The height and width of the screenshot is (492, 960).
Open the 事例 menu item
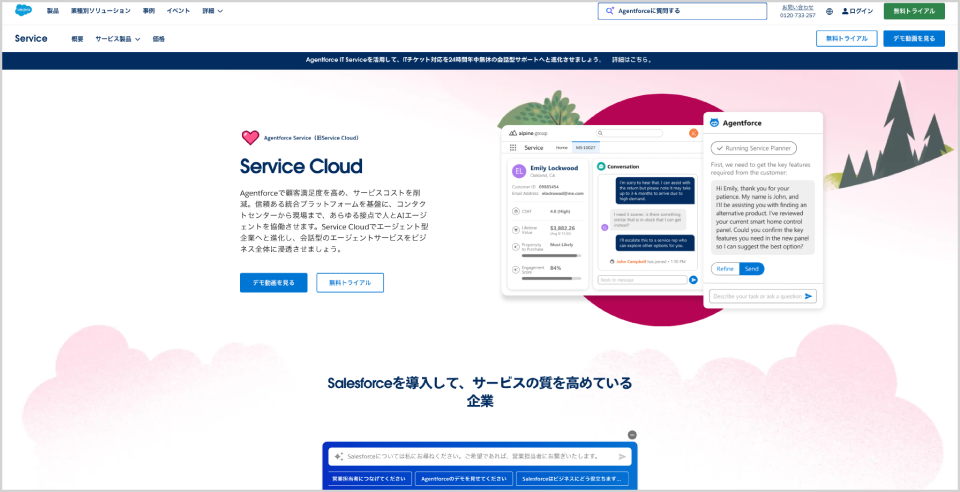point(149,11)
